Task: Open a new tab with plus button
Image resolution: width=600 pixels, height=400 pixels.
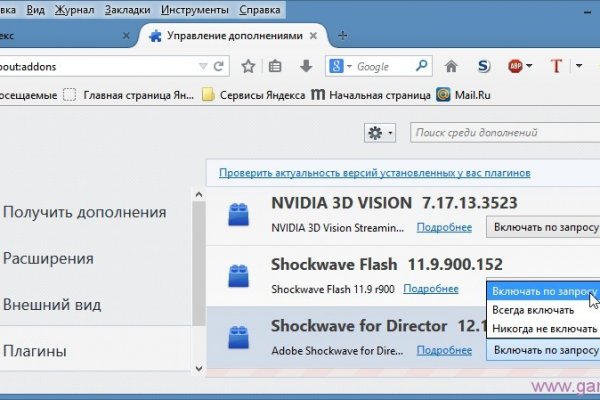Action: (x=343, y=35)
